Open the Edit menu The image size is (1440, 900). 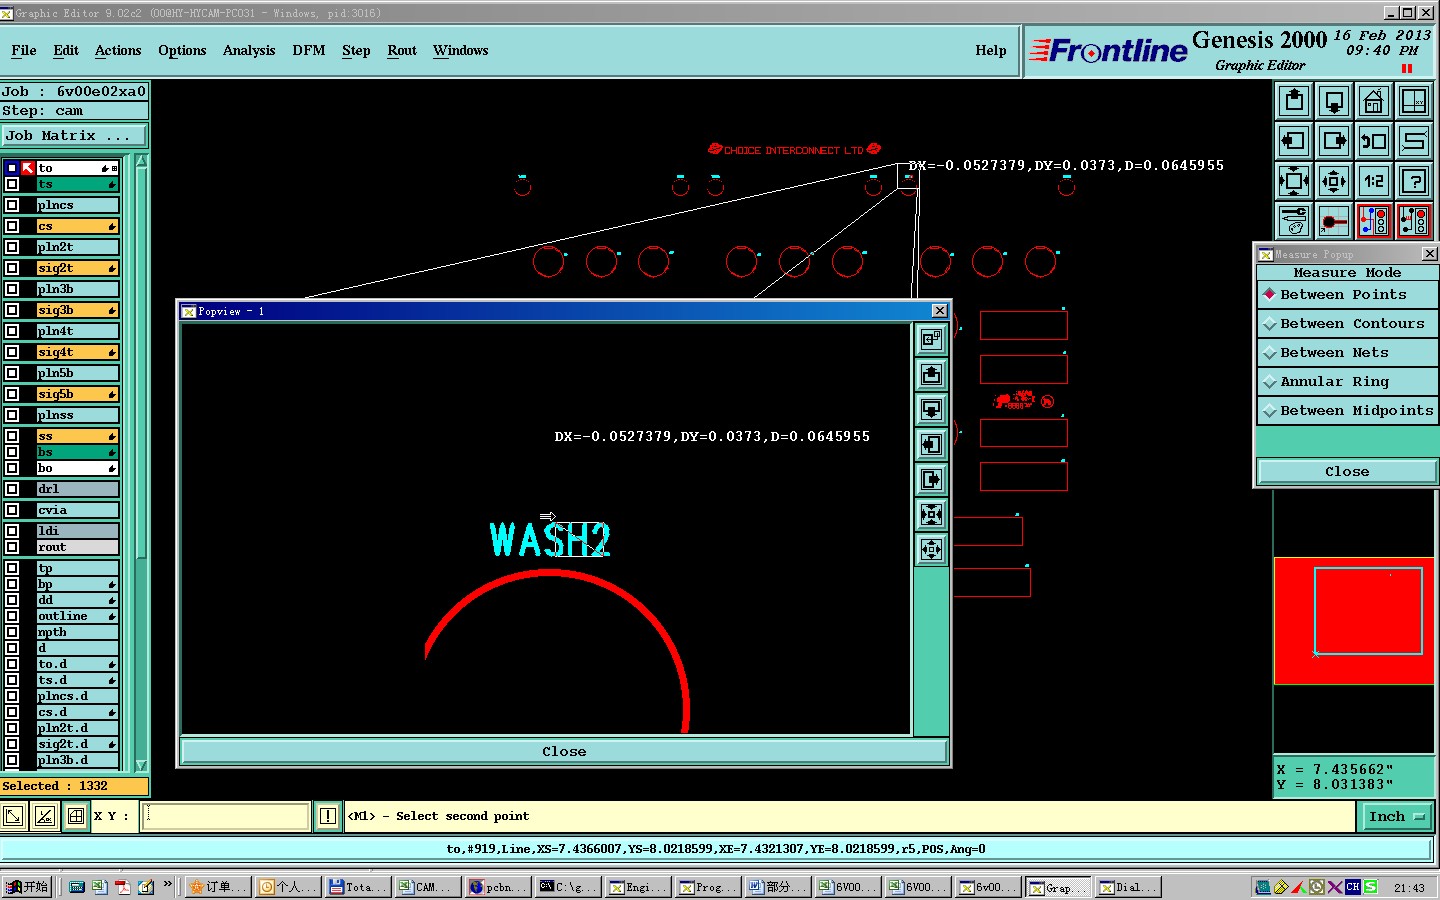click(x=66, y=51)
